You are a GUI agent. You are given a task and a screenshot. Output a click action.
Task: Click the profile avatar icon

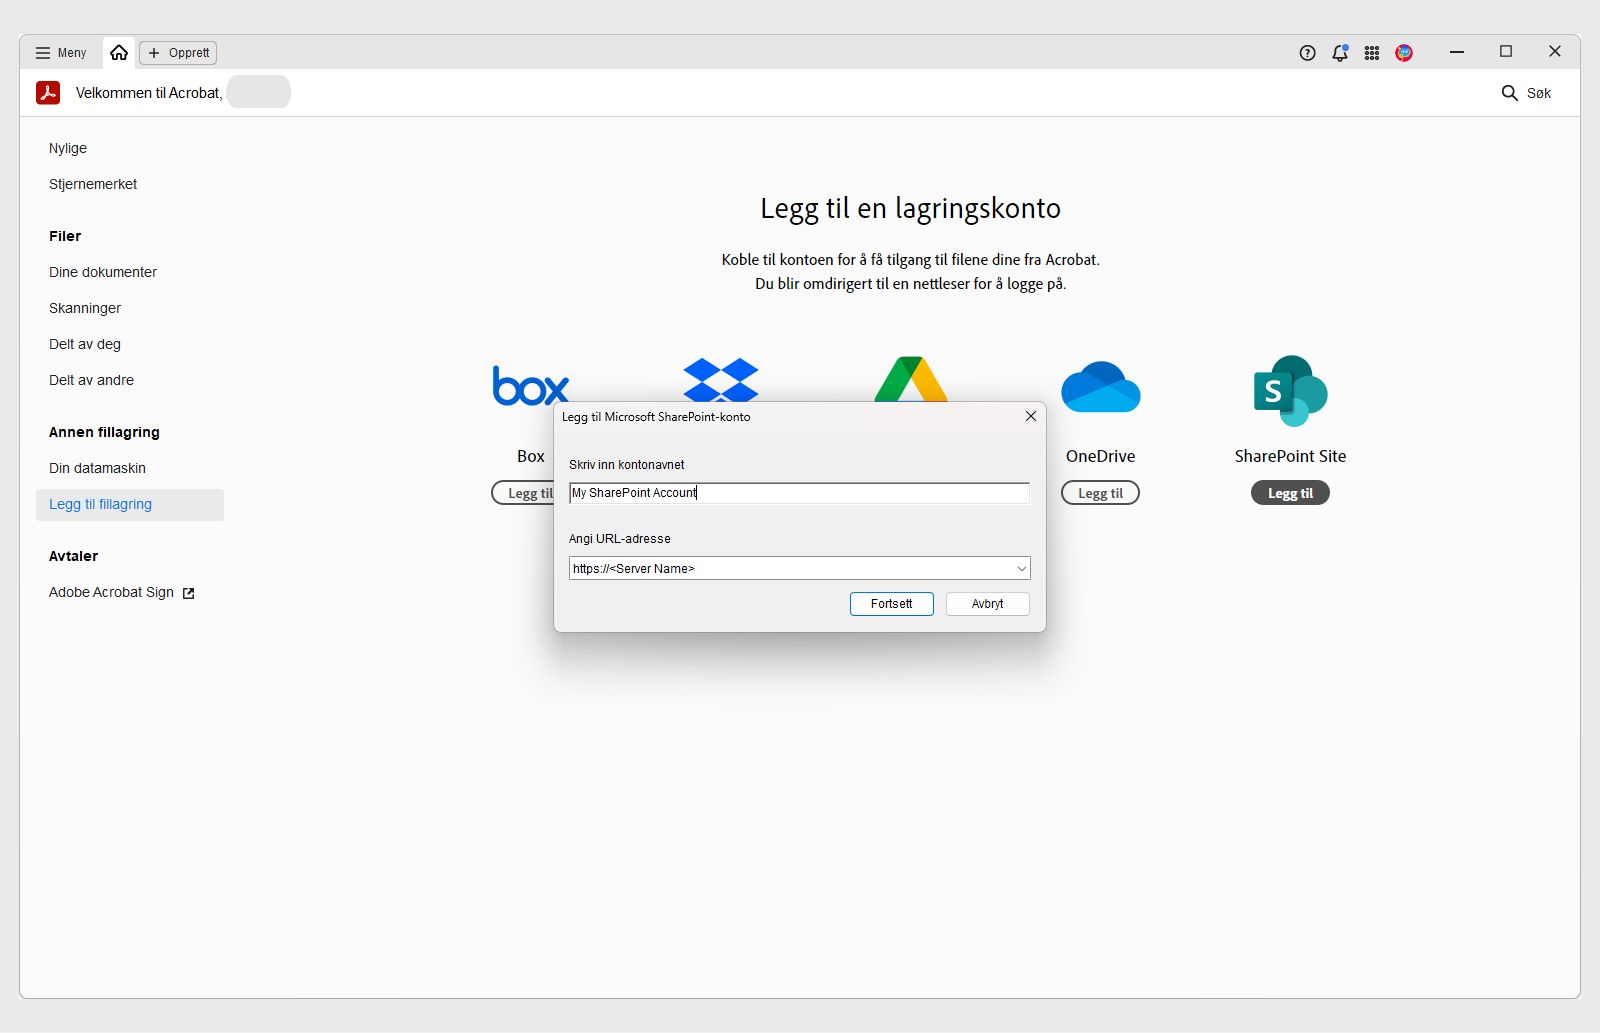1403,53
